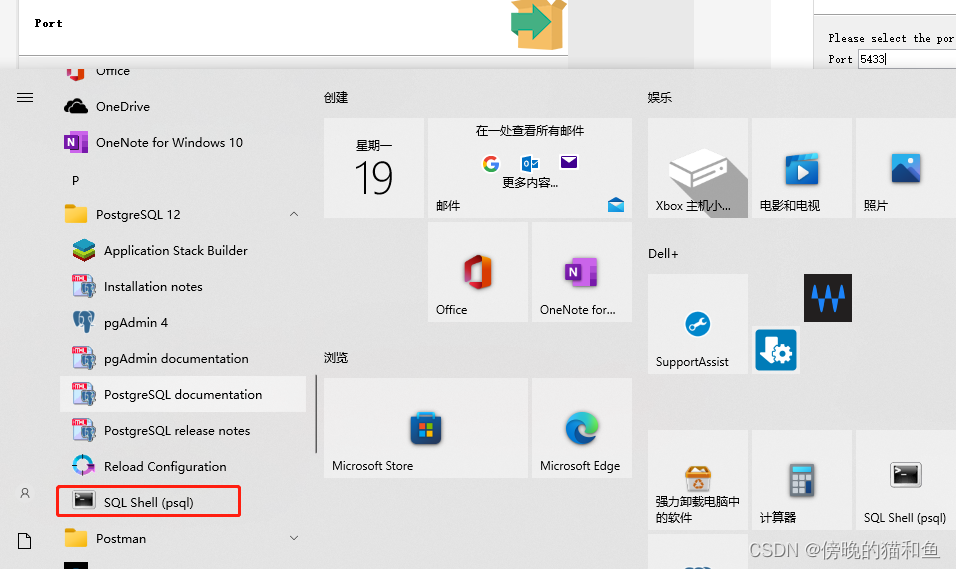Image resolution: width=956 pixels, height=569 pixels.
Task: Open the Photos tile
Action: [905, 168]
